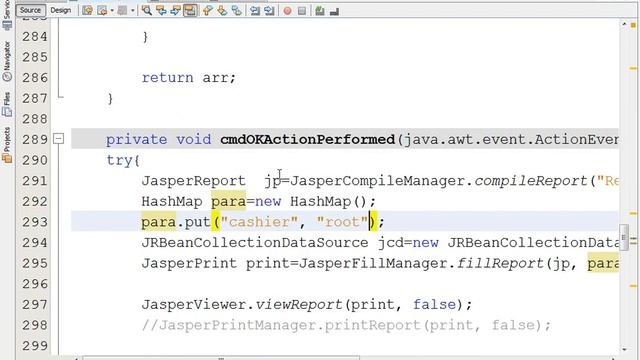Click "JasperViewer" on line 297
This screenshot has width=640, height=360.
(x=194, y=304)
